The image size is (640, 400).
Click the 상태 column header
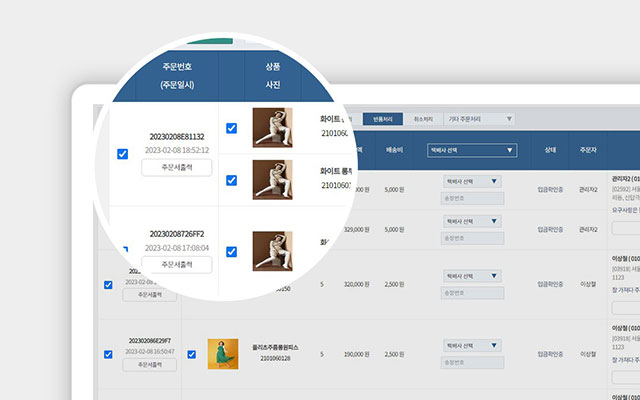tap(549, 150)
